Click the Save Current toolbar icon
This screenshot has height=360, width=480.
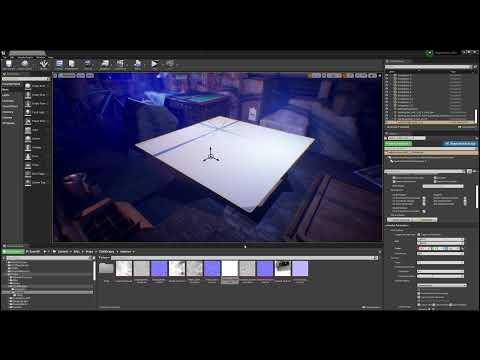pos(9,64)
